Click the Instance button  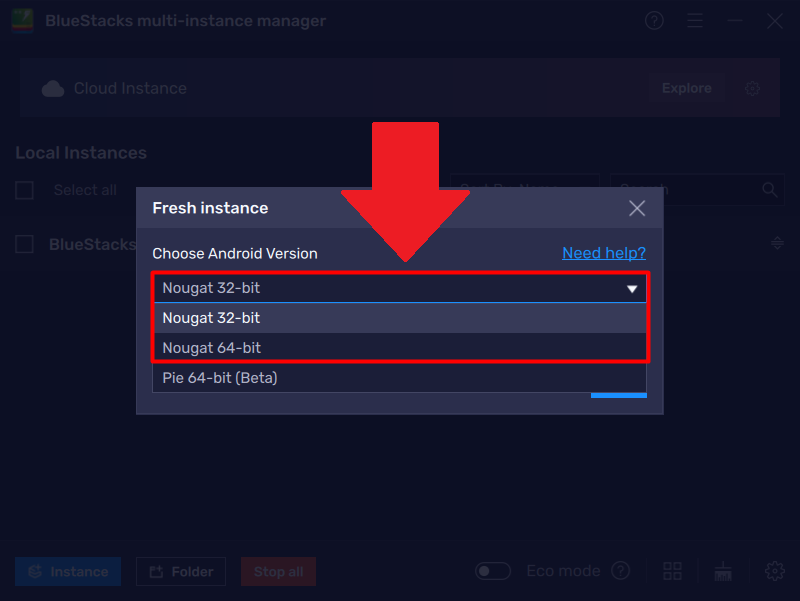(x=68, y=571)
